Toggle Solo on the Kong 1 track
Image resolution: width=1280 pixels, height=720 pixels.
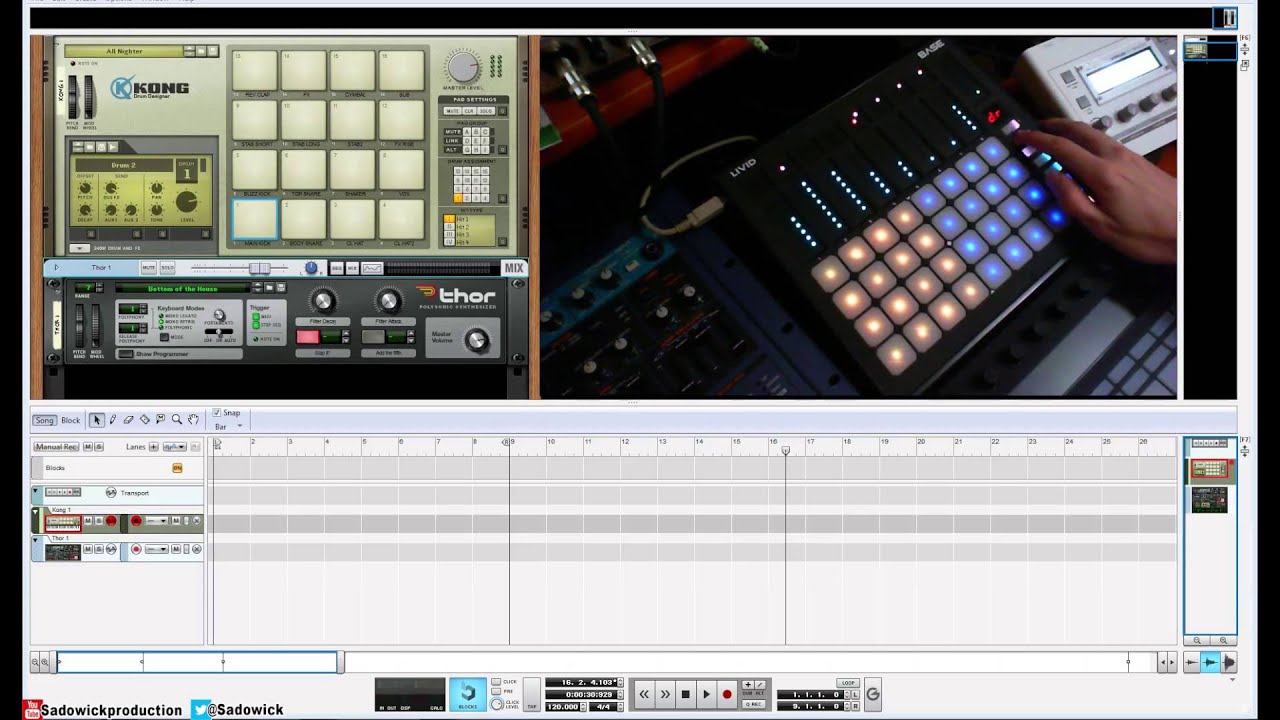pyautogui.click(x=98, y=521)
